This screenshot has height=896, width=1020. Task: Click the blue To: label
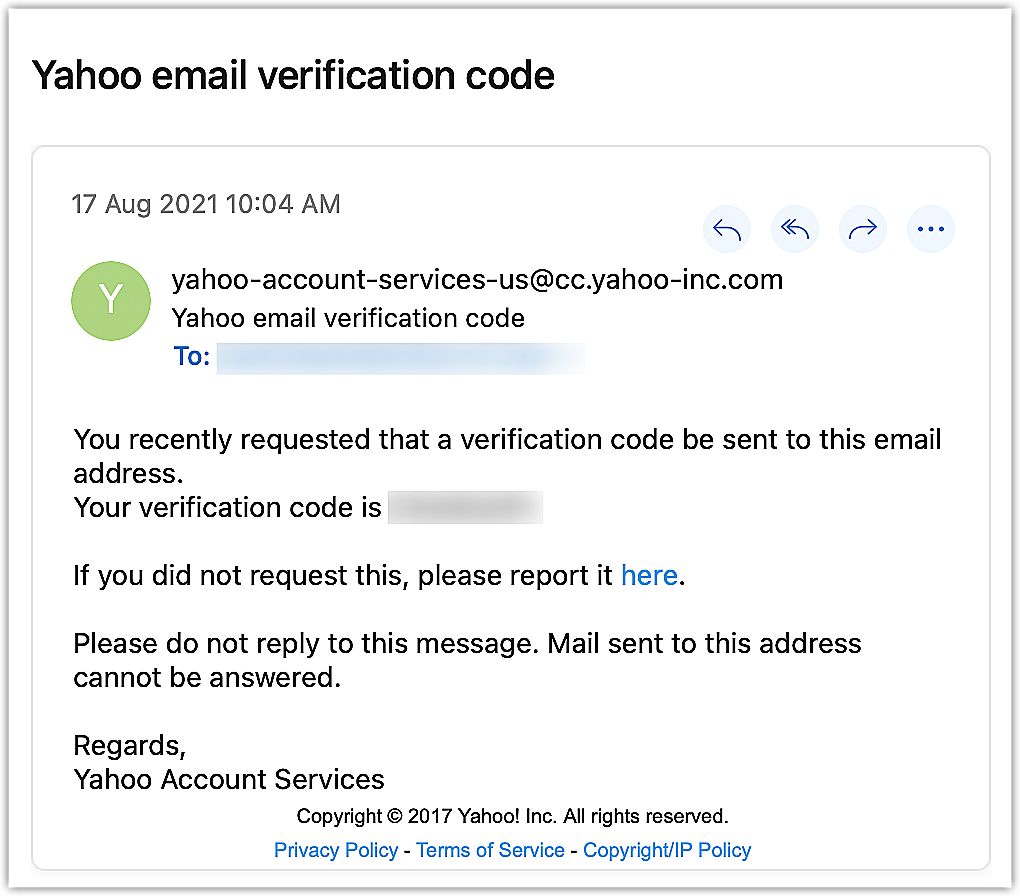click(191, 357)
